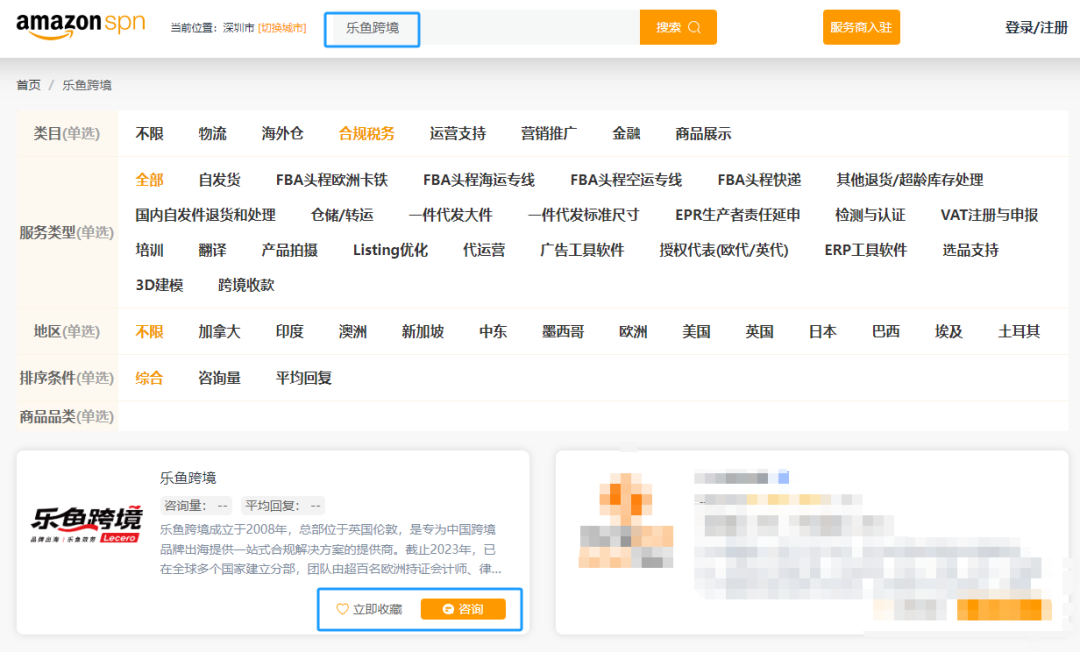The image size is (1080, 652).
Task: Choose Listing优化 service type
Action: (x=390, y=250)
